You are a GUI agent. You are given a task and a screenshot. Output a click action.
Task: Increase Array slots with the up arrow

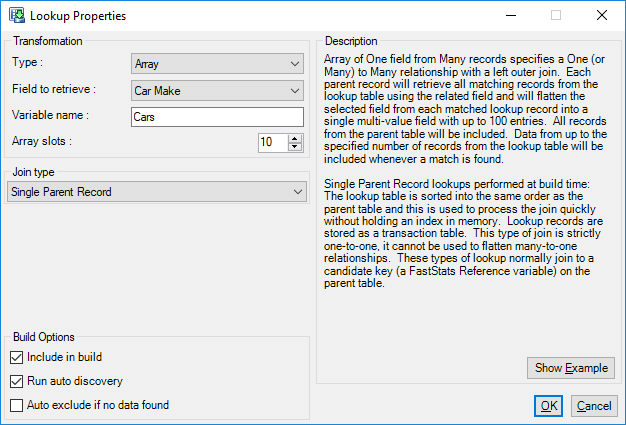(295, 138)
